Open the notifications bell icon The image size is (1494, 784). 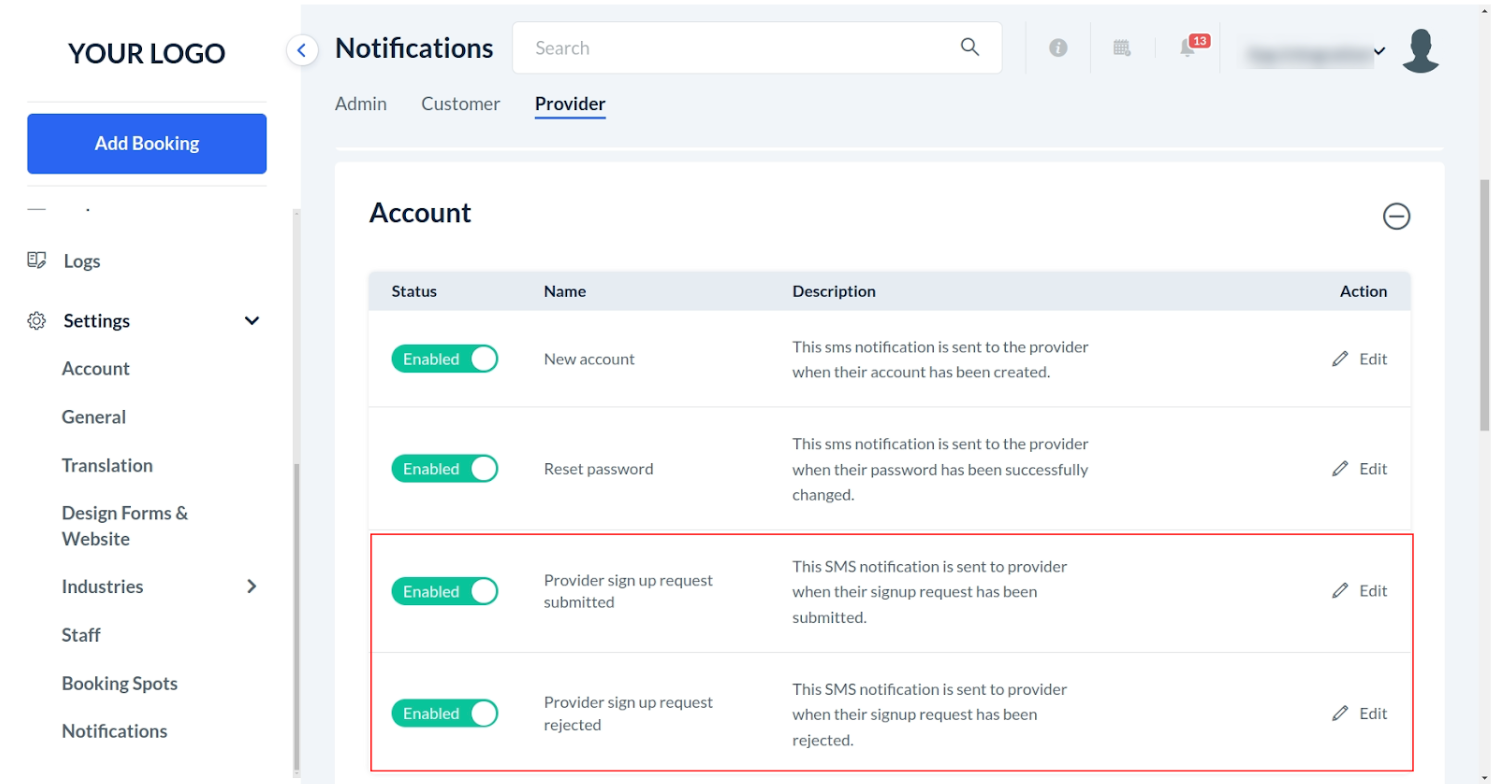1188,48
